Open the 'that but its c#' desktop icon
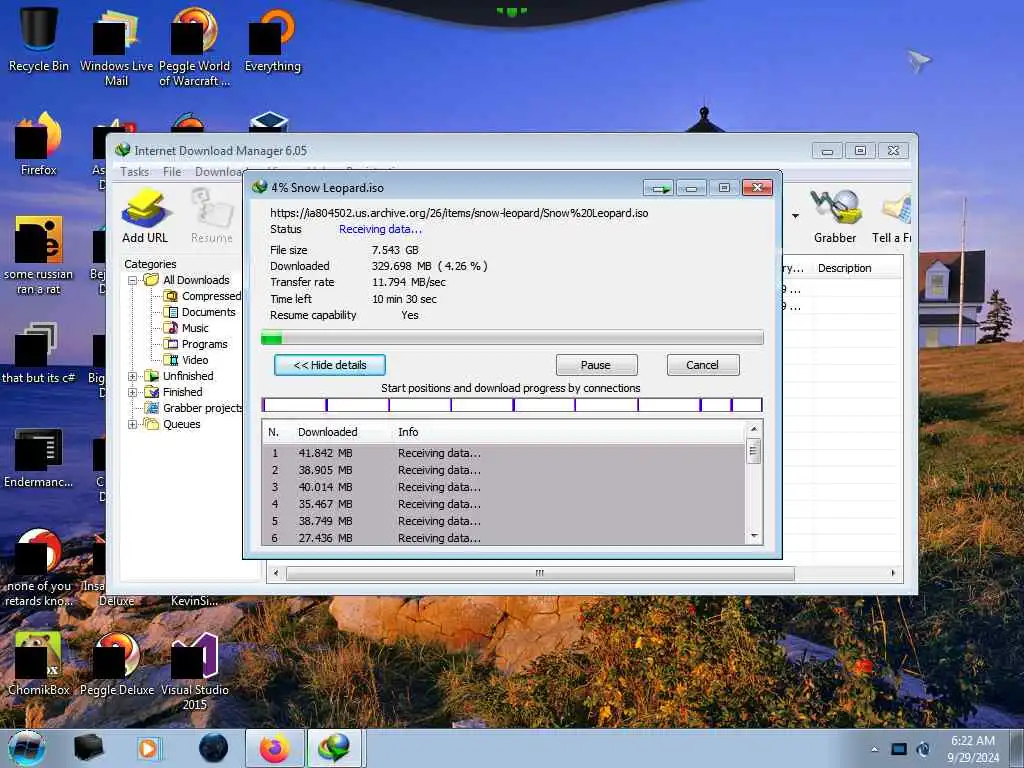This screenshot has width=1024, height=768. click(x=39, y=353)
